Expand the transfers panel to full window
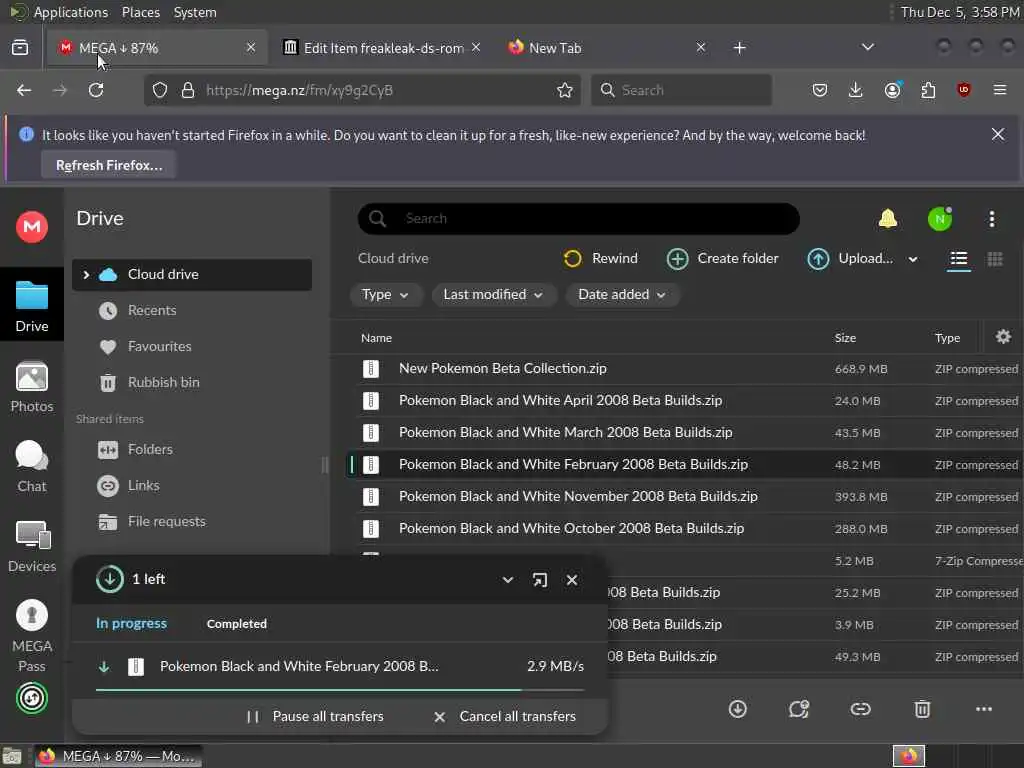1024x768 pixels. click(539, 580)
